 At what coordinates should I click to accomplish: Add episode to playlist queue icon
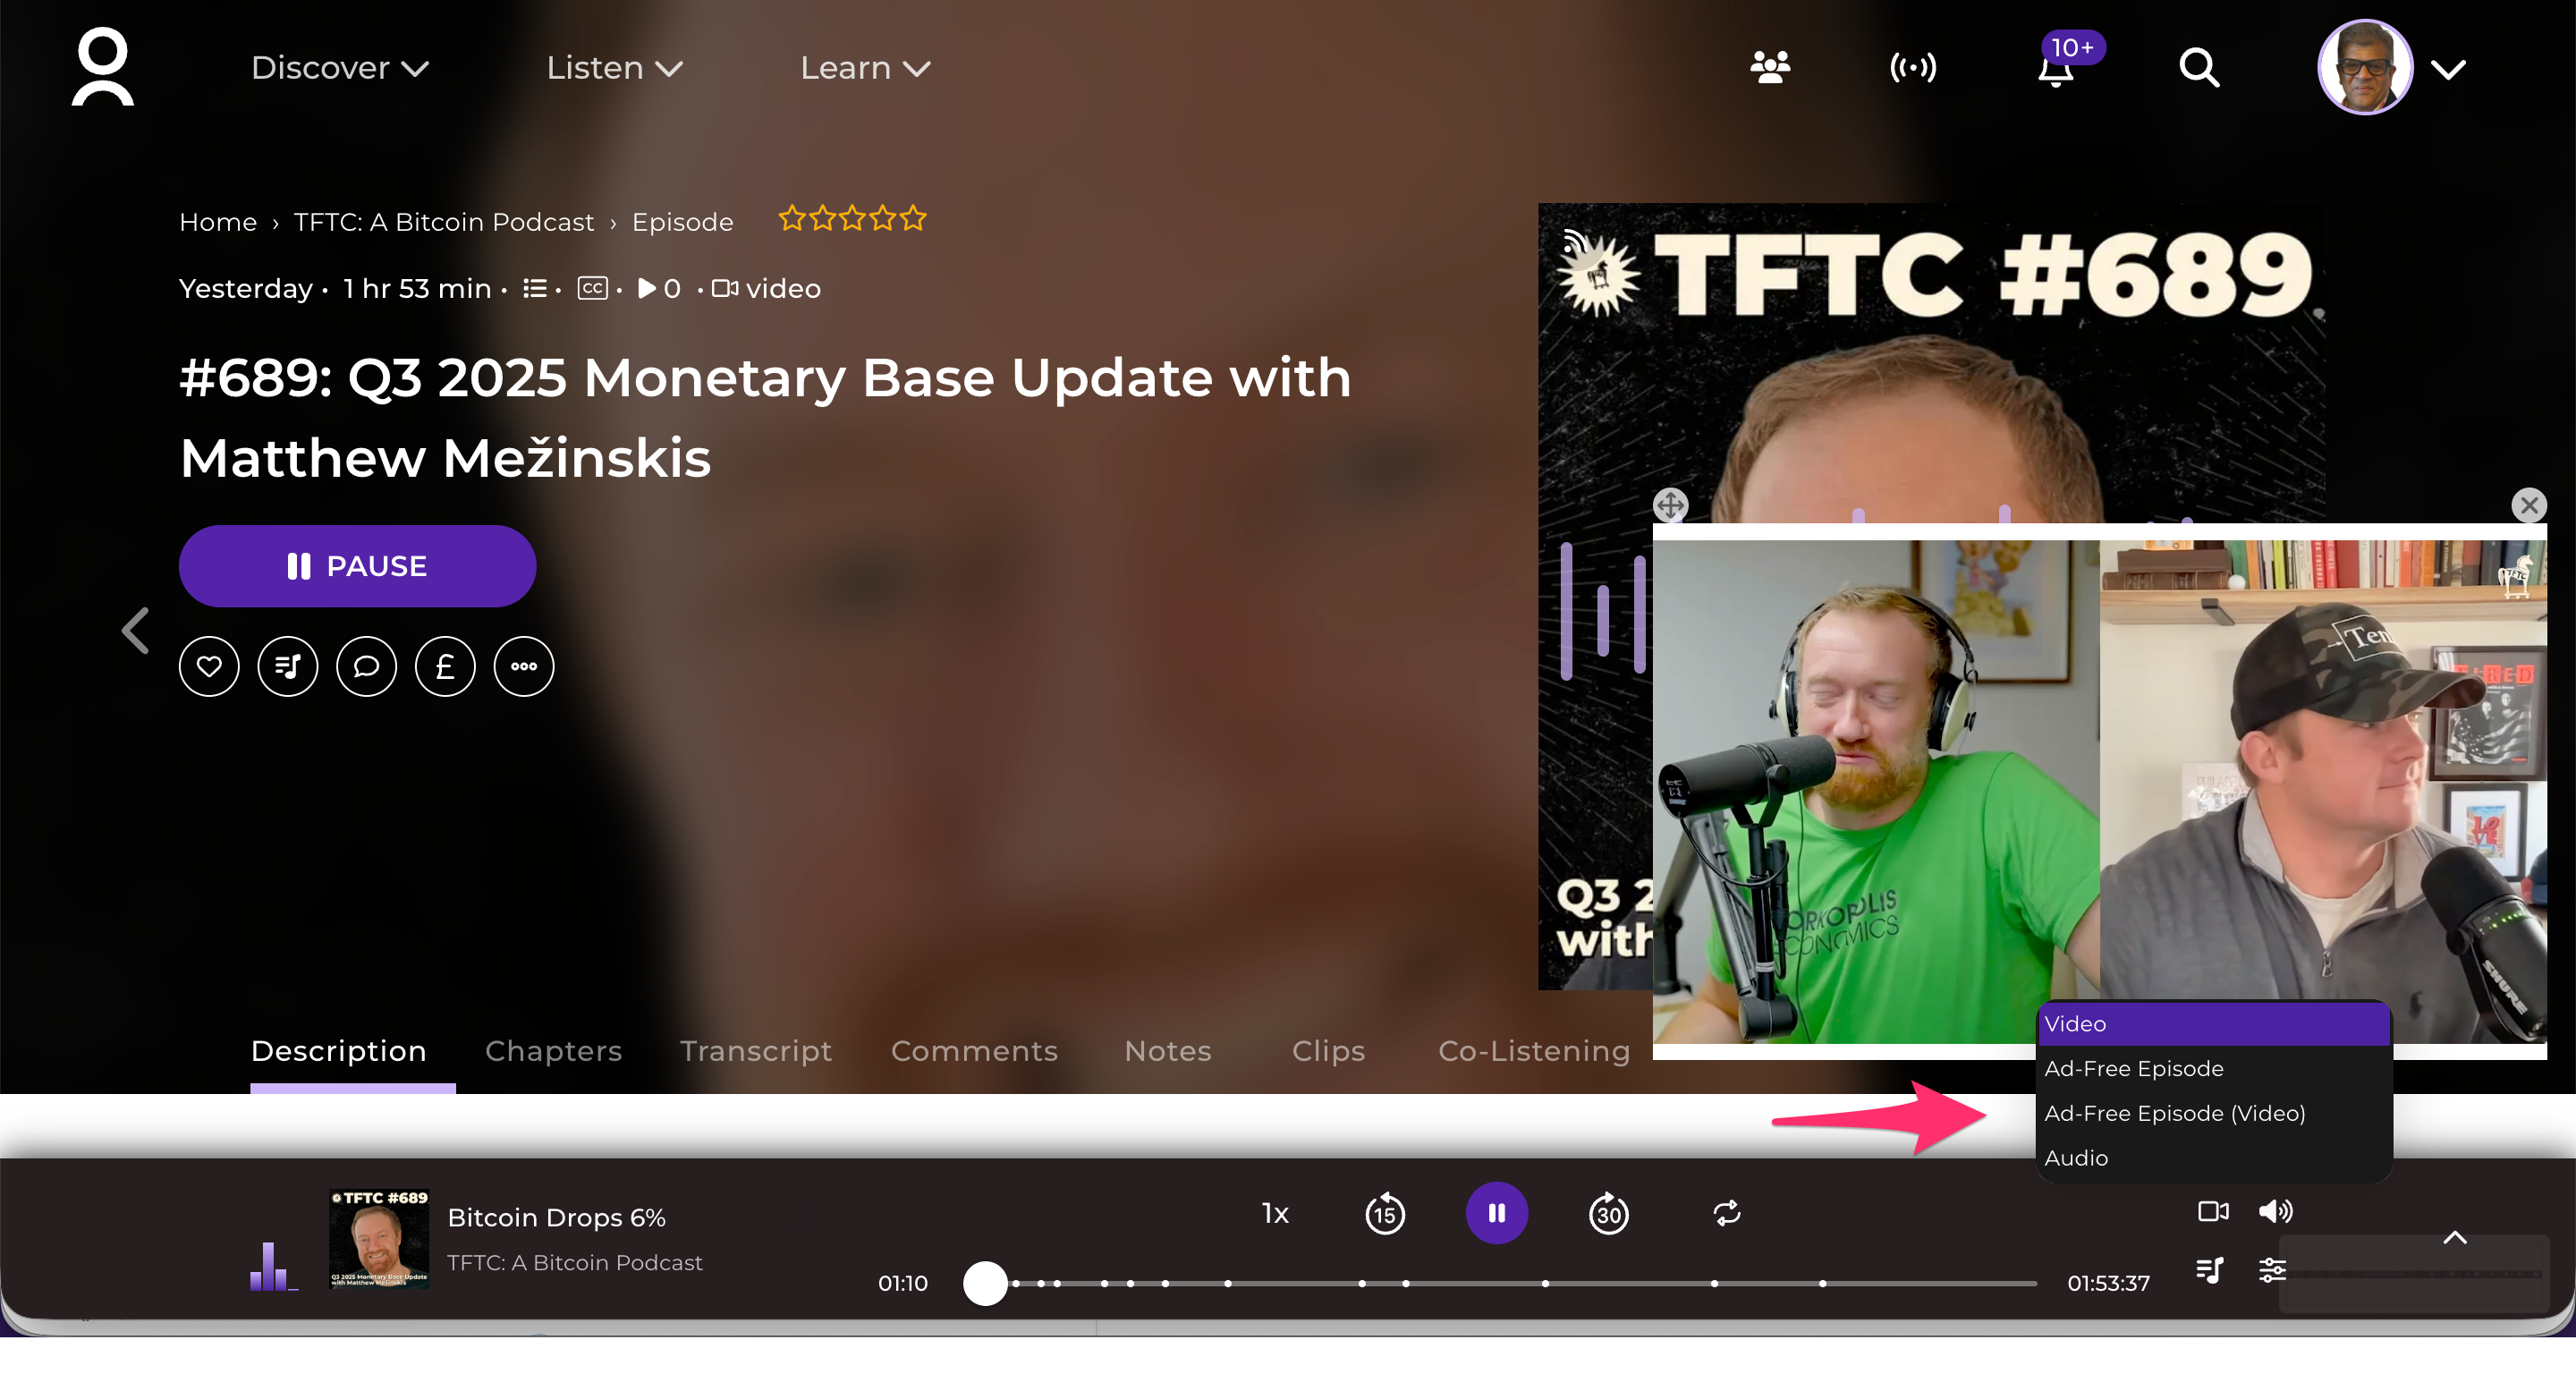click(288, 666)
